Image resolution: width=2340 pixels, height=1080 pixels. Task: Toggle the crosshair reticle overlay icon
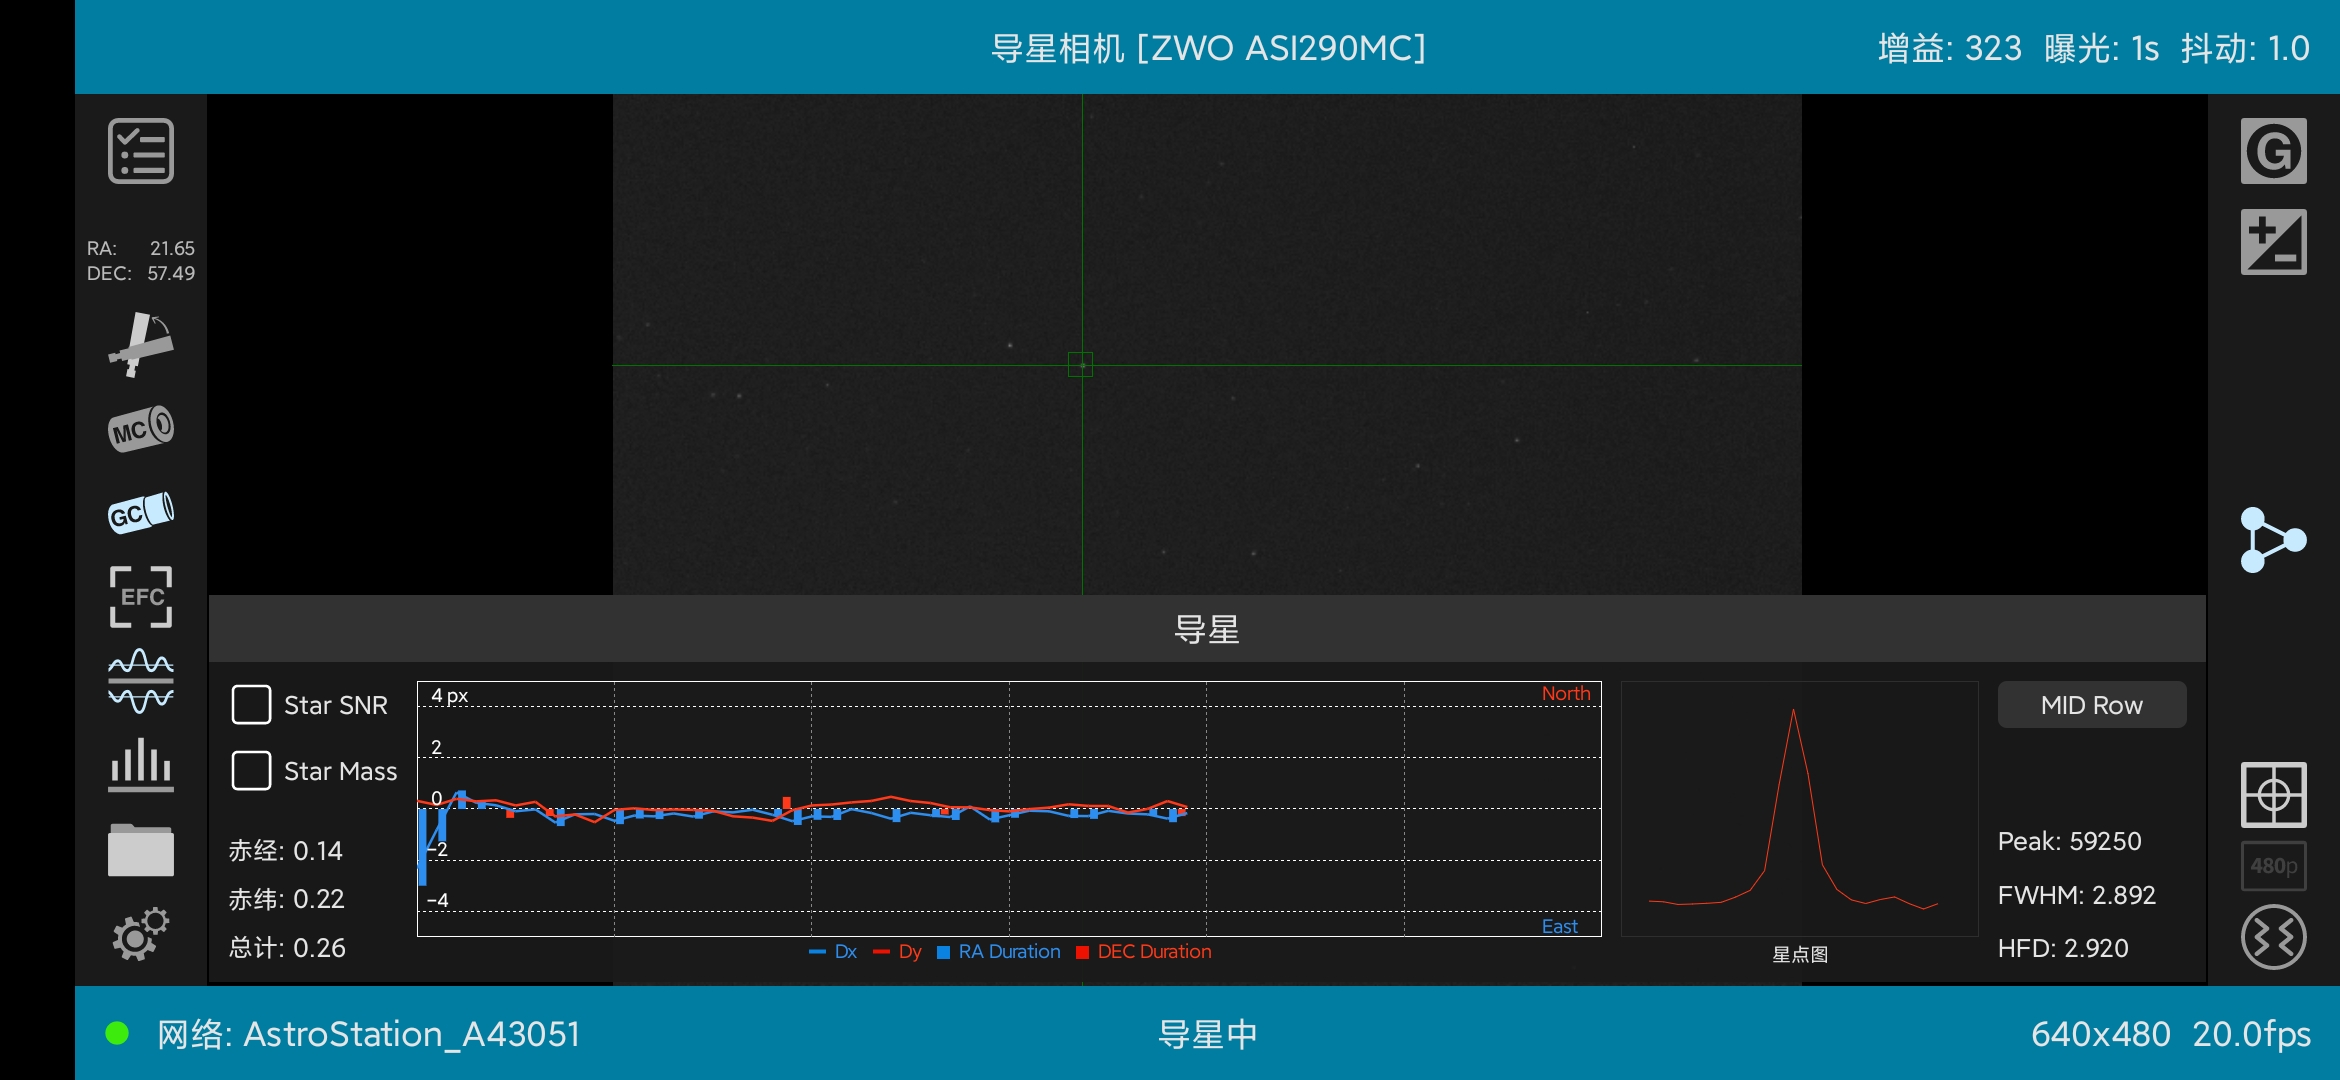[2273, 795]
